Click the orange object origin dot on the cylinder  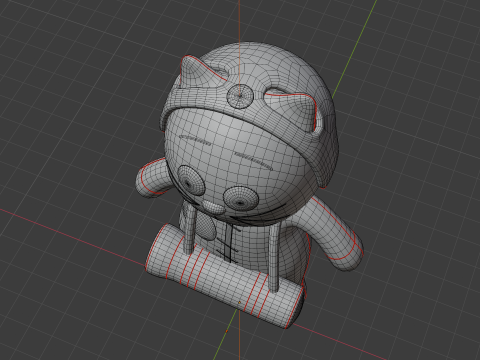[239, 302]
